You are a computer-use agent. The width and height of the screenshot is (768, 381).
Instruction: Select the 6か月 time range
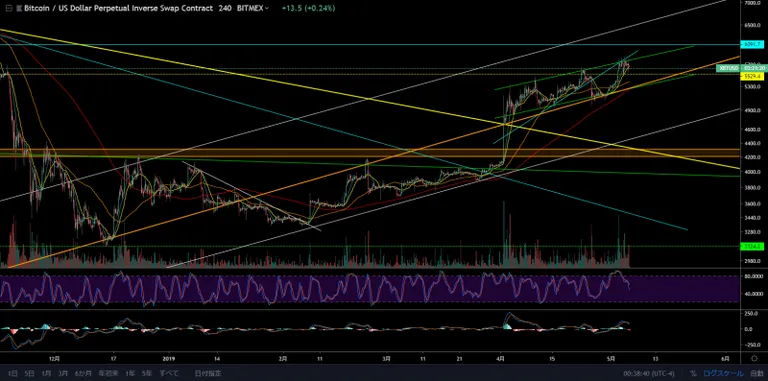[82, 374]
